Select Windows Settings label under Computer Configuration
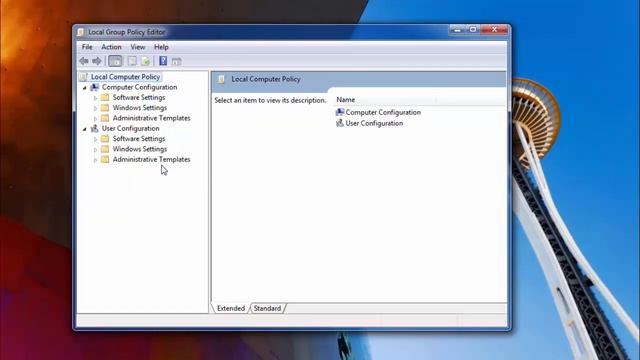640x360 pixels. tap(140, 108)
